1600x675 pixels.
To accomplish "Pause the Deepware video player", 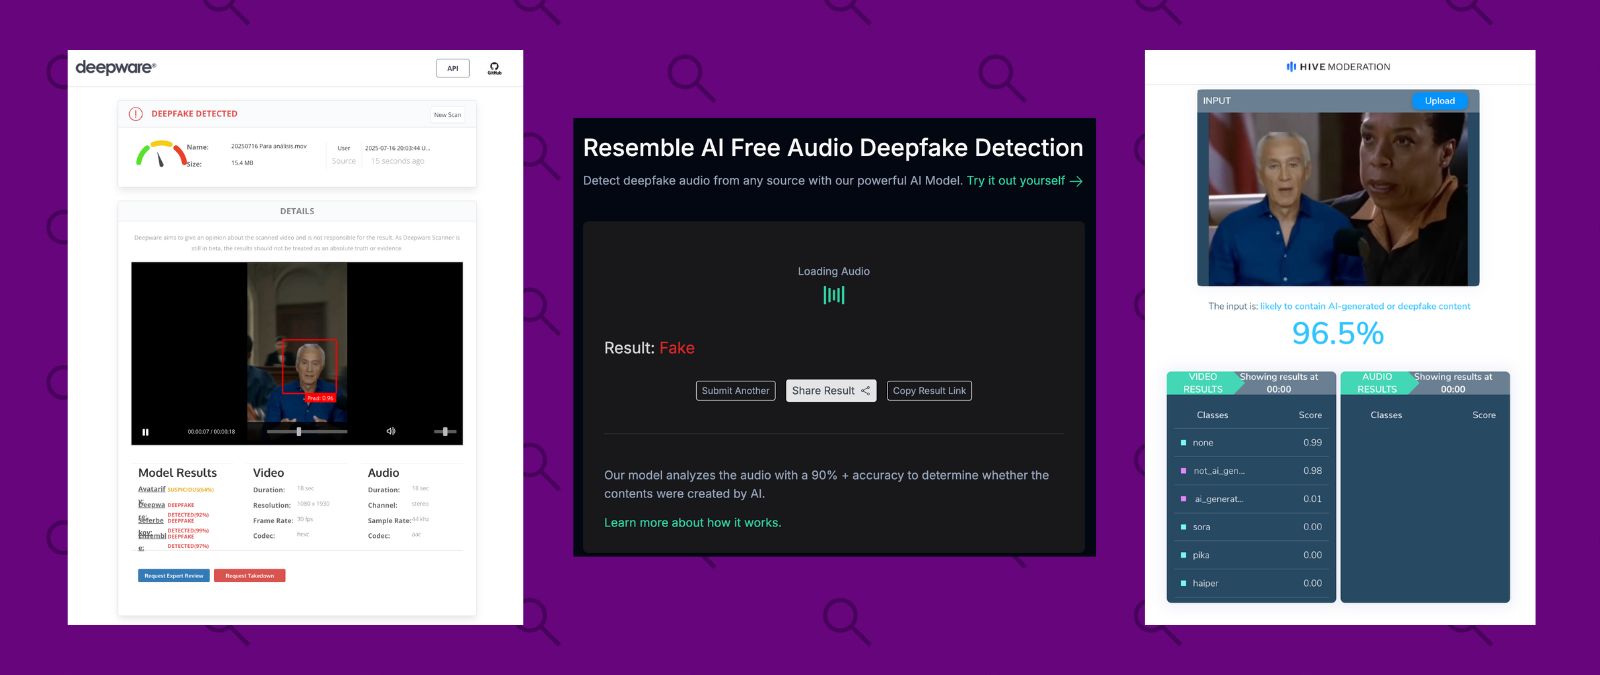I will (x=145, y=432).
